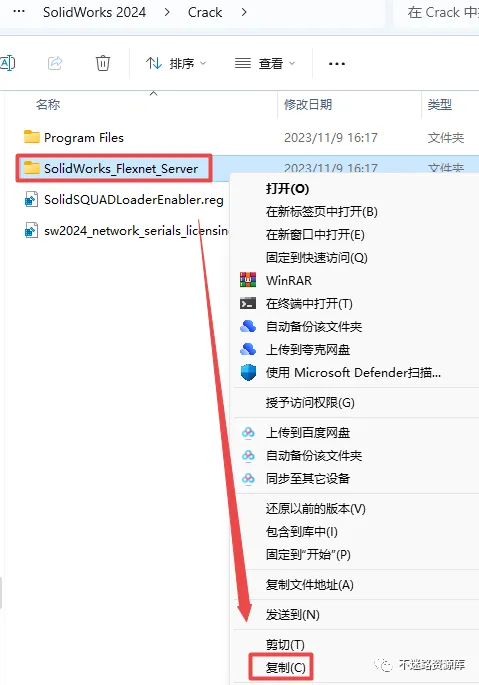Expand chevron after Crack in breadcrumb
479x685 pixels.
point(244,12)
